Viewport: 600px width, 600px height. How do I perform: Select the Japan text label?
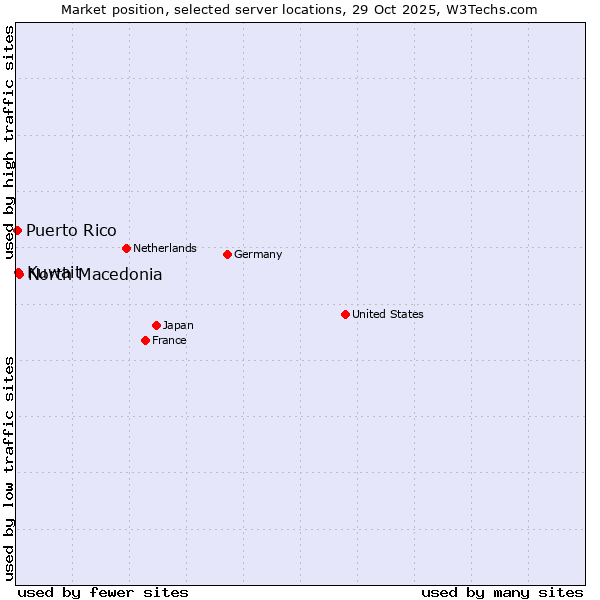coord(178,325)
